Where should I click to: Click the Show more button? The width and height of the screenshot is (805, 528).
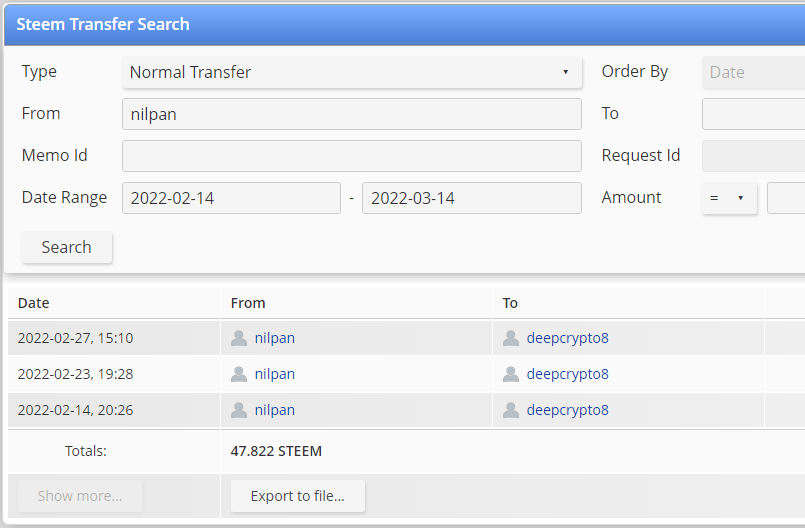tap(80, 496)
